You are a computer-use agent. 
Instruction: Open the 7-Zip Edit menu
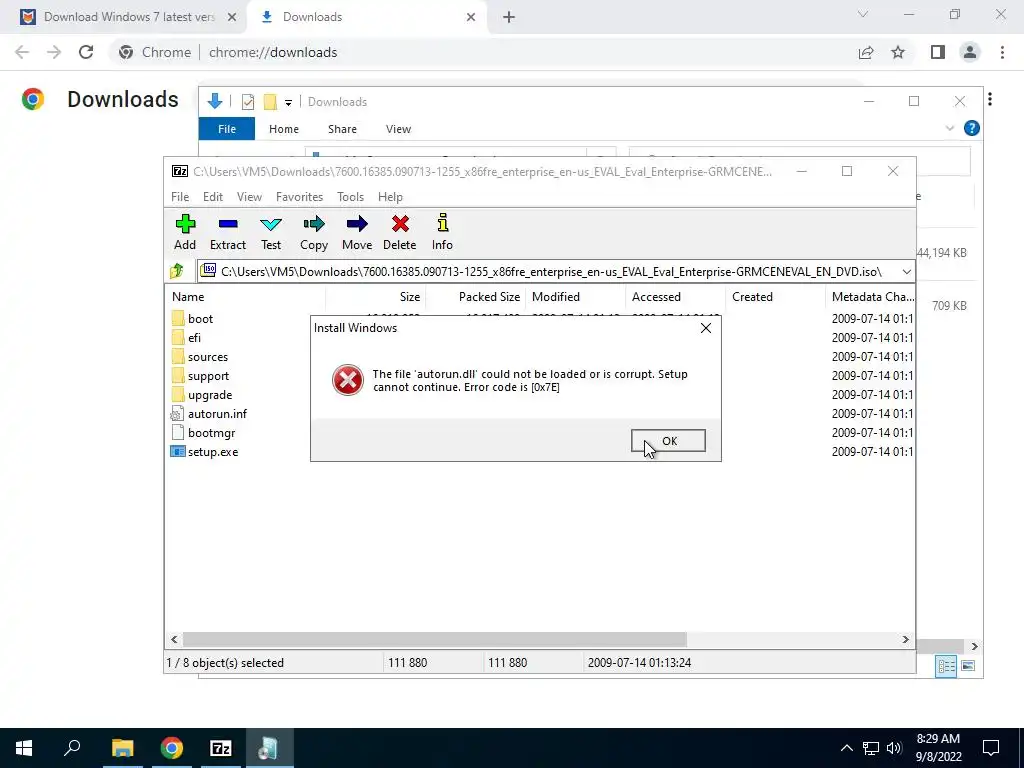click(x=212, y=197)
